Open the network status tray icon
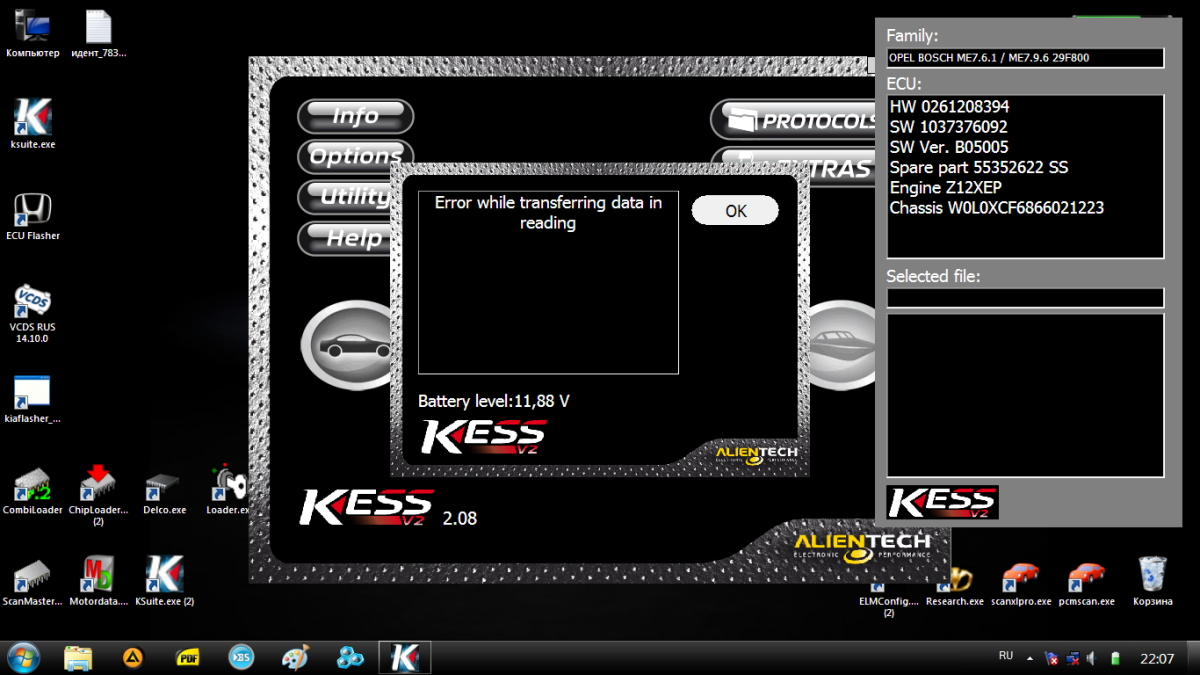This screenshot has width=1200, height=675. [x=1071, y=658]
